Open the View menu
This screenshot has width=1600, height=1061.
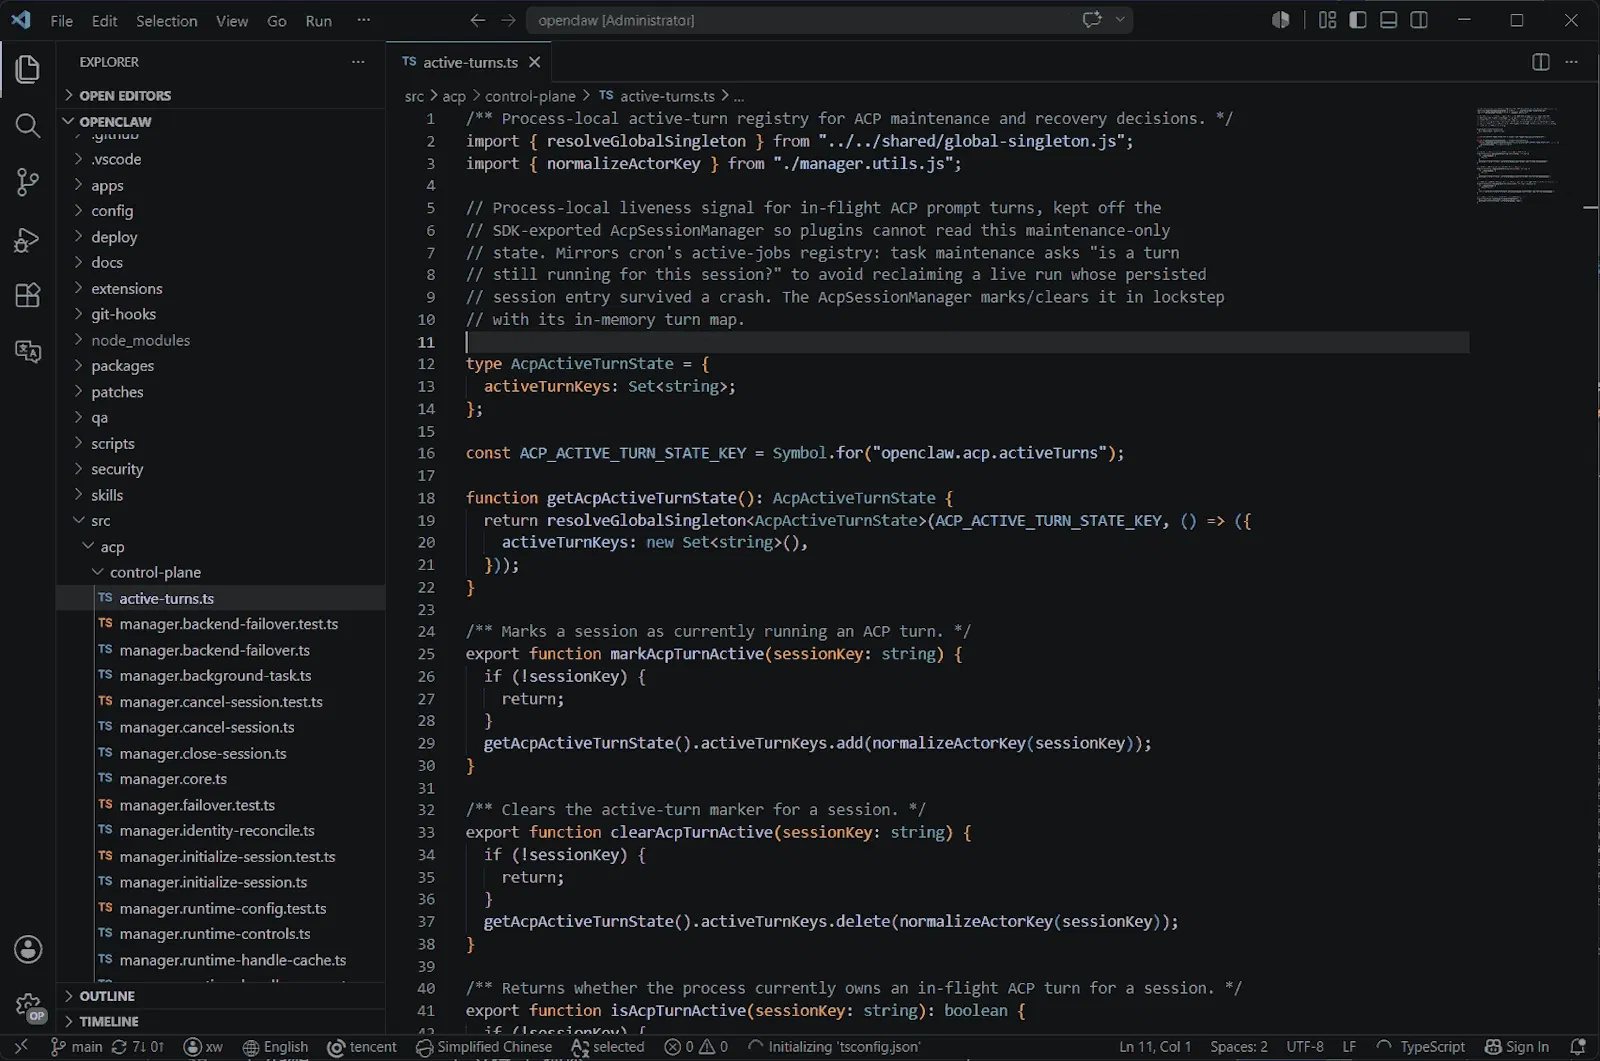pyautogui.click(x=232, y=20)
